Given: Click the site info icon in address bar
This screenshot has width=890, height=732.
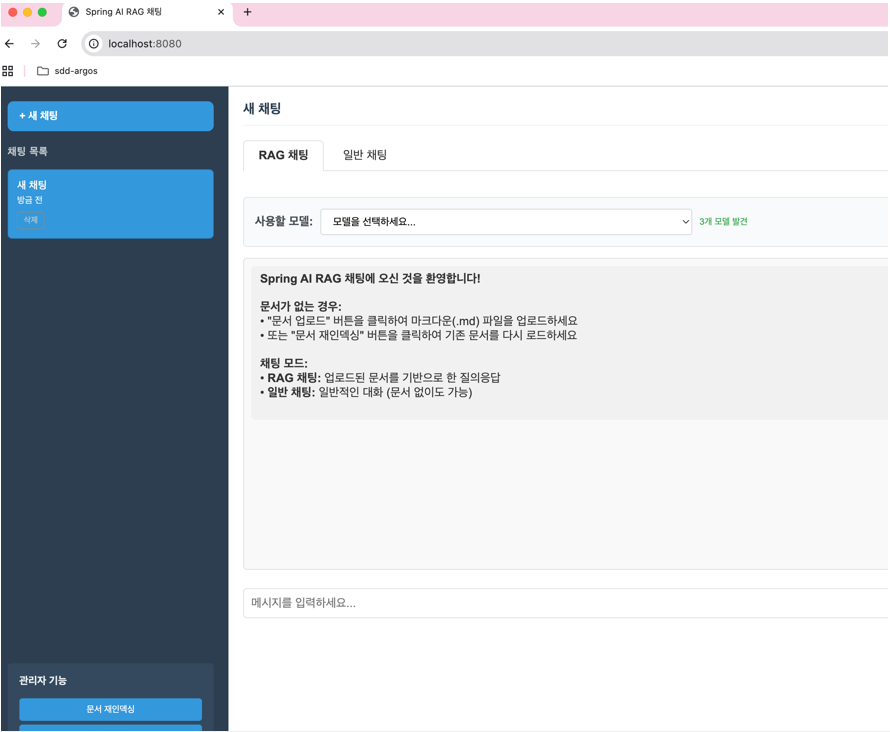Looking at the screenshot, I should [93, 44].
